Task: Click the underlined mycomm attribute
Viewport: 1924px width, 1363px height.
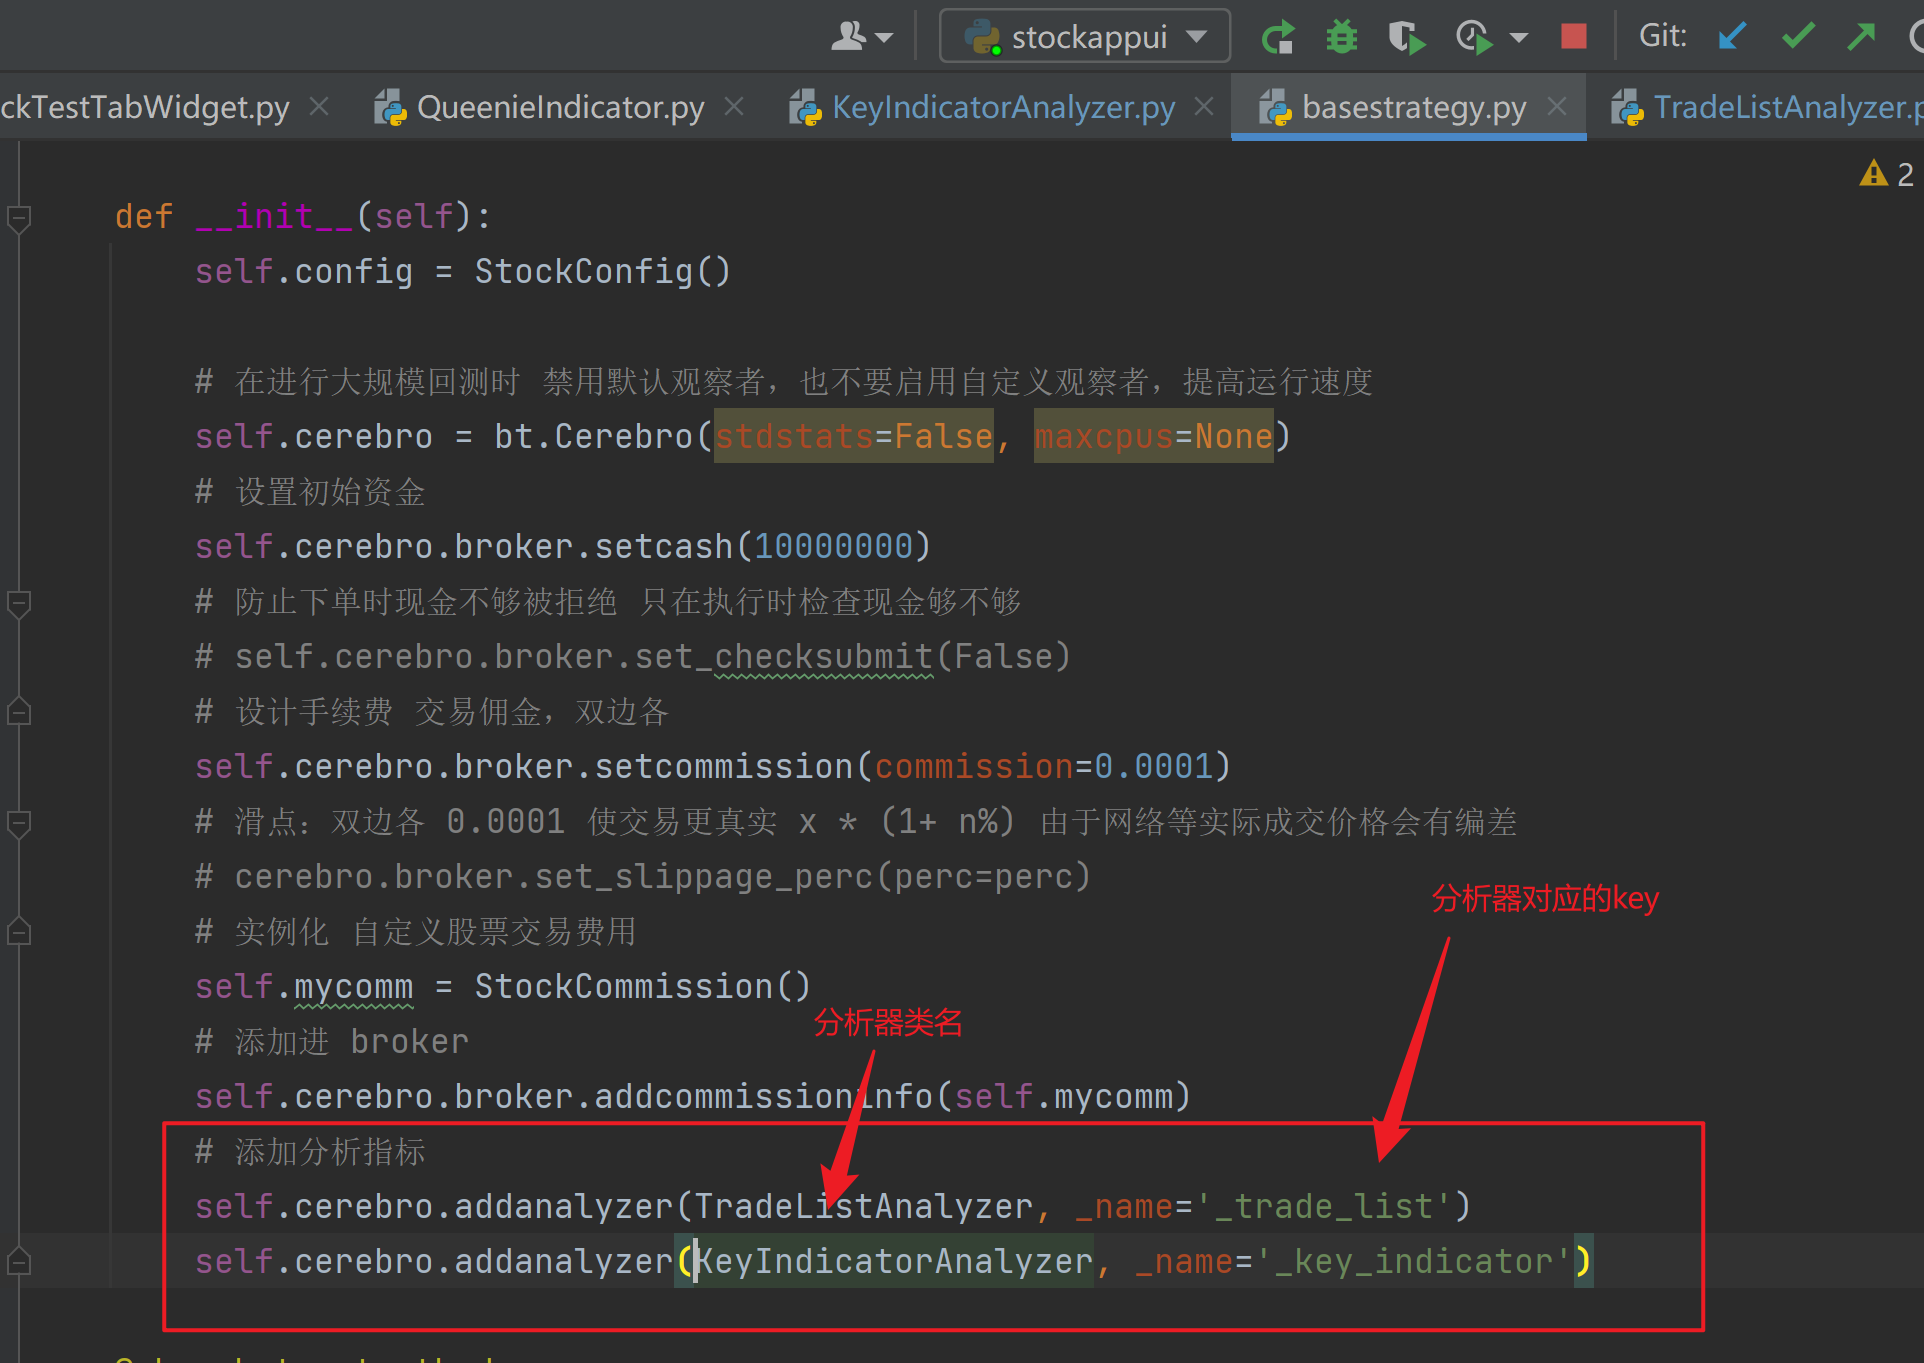Action: tap(354, 987)
